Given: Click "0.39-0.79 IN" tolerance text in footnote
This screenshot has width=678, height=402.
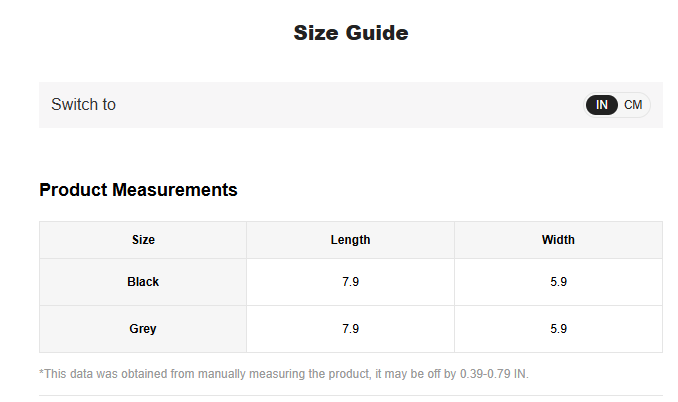Looking at the screenshot, I should click(x=493, y=373).
